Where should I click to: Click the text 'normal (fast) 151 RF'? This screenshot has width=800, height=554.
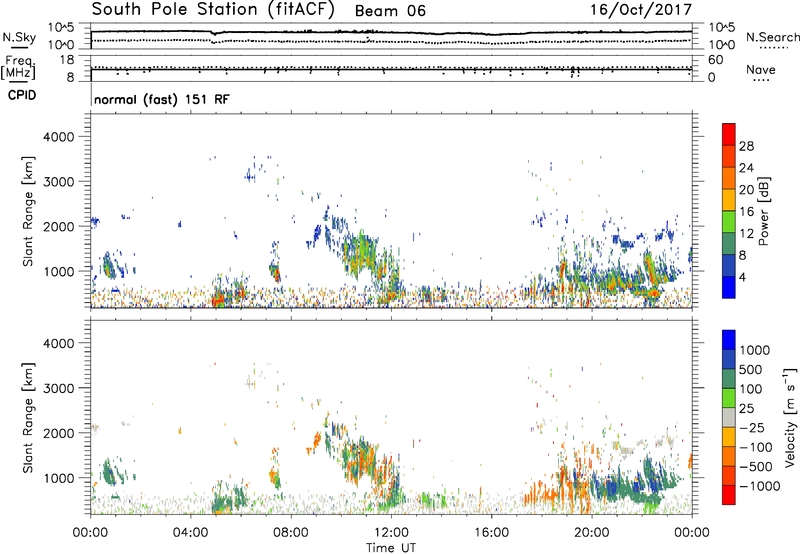point(162,99)
